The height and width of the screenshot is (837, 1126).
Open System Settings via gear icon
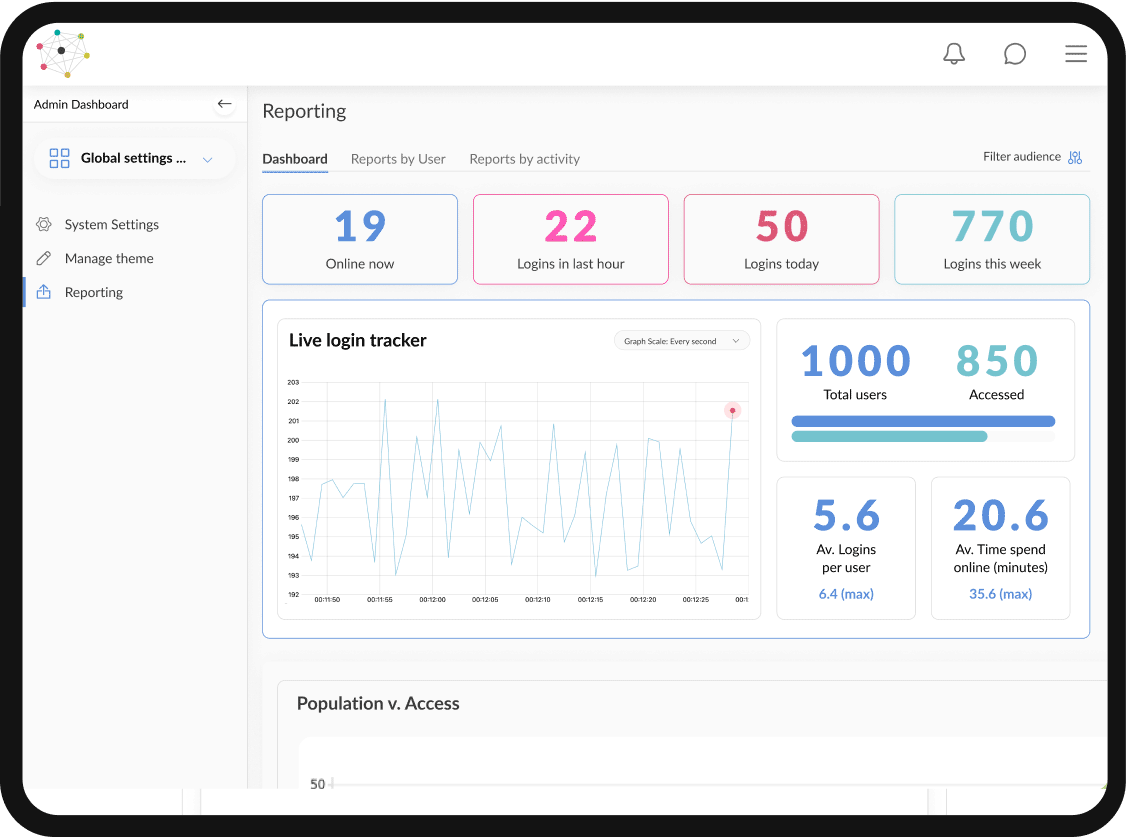click(x=44, y=224)
